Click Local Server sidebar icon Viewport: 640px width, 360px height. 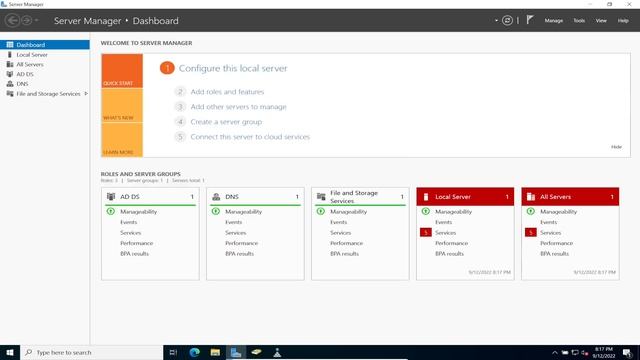[10, 54]
